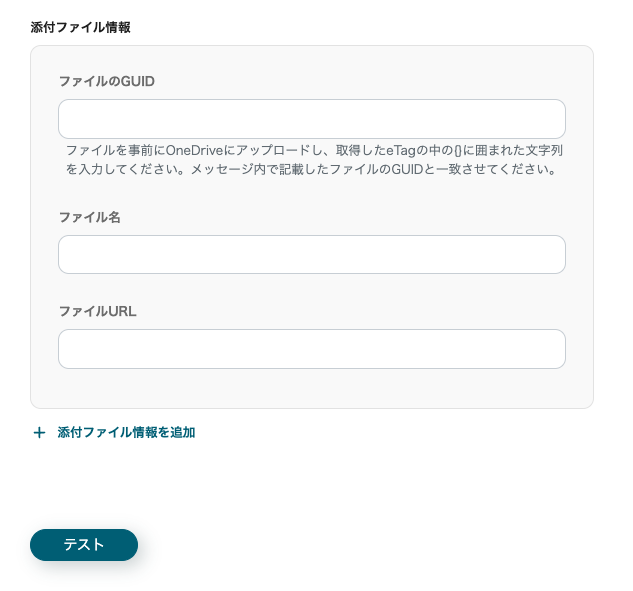
Task: Click the second line of the GUID hint
Action: pyautogui.click(x=310, y=169)
